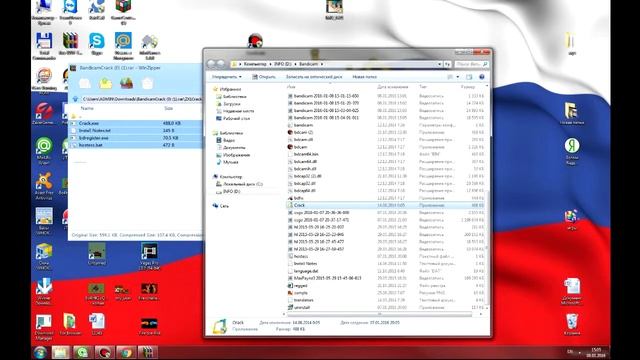Go forward in the Explorer window
Image resolution: width=640 pixels, height=360 pixels.
pos(220,64)
